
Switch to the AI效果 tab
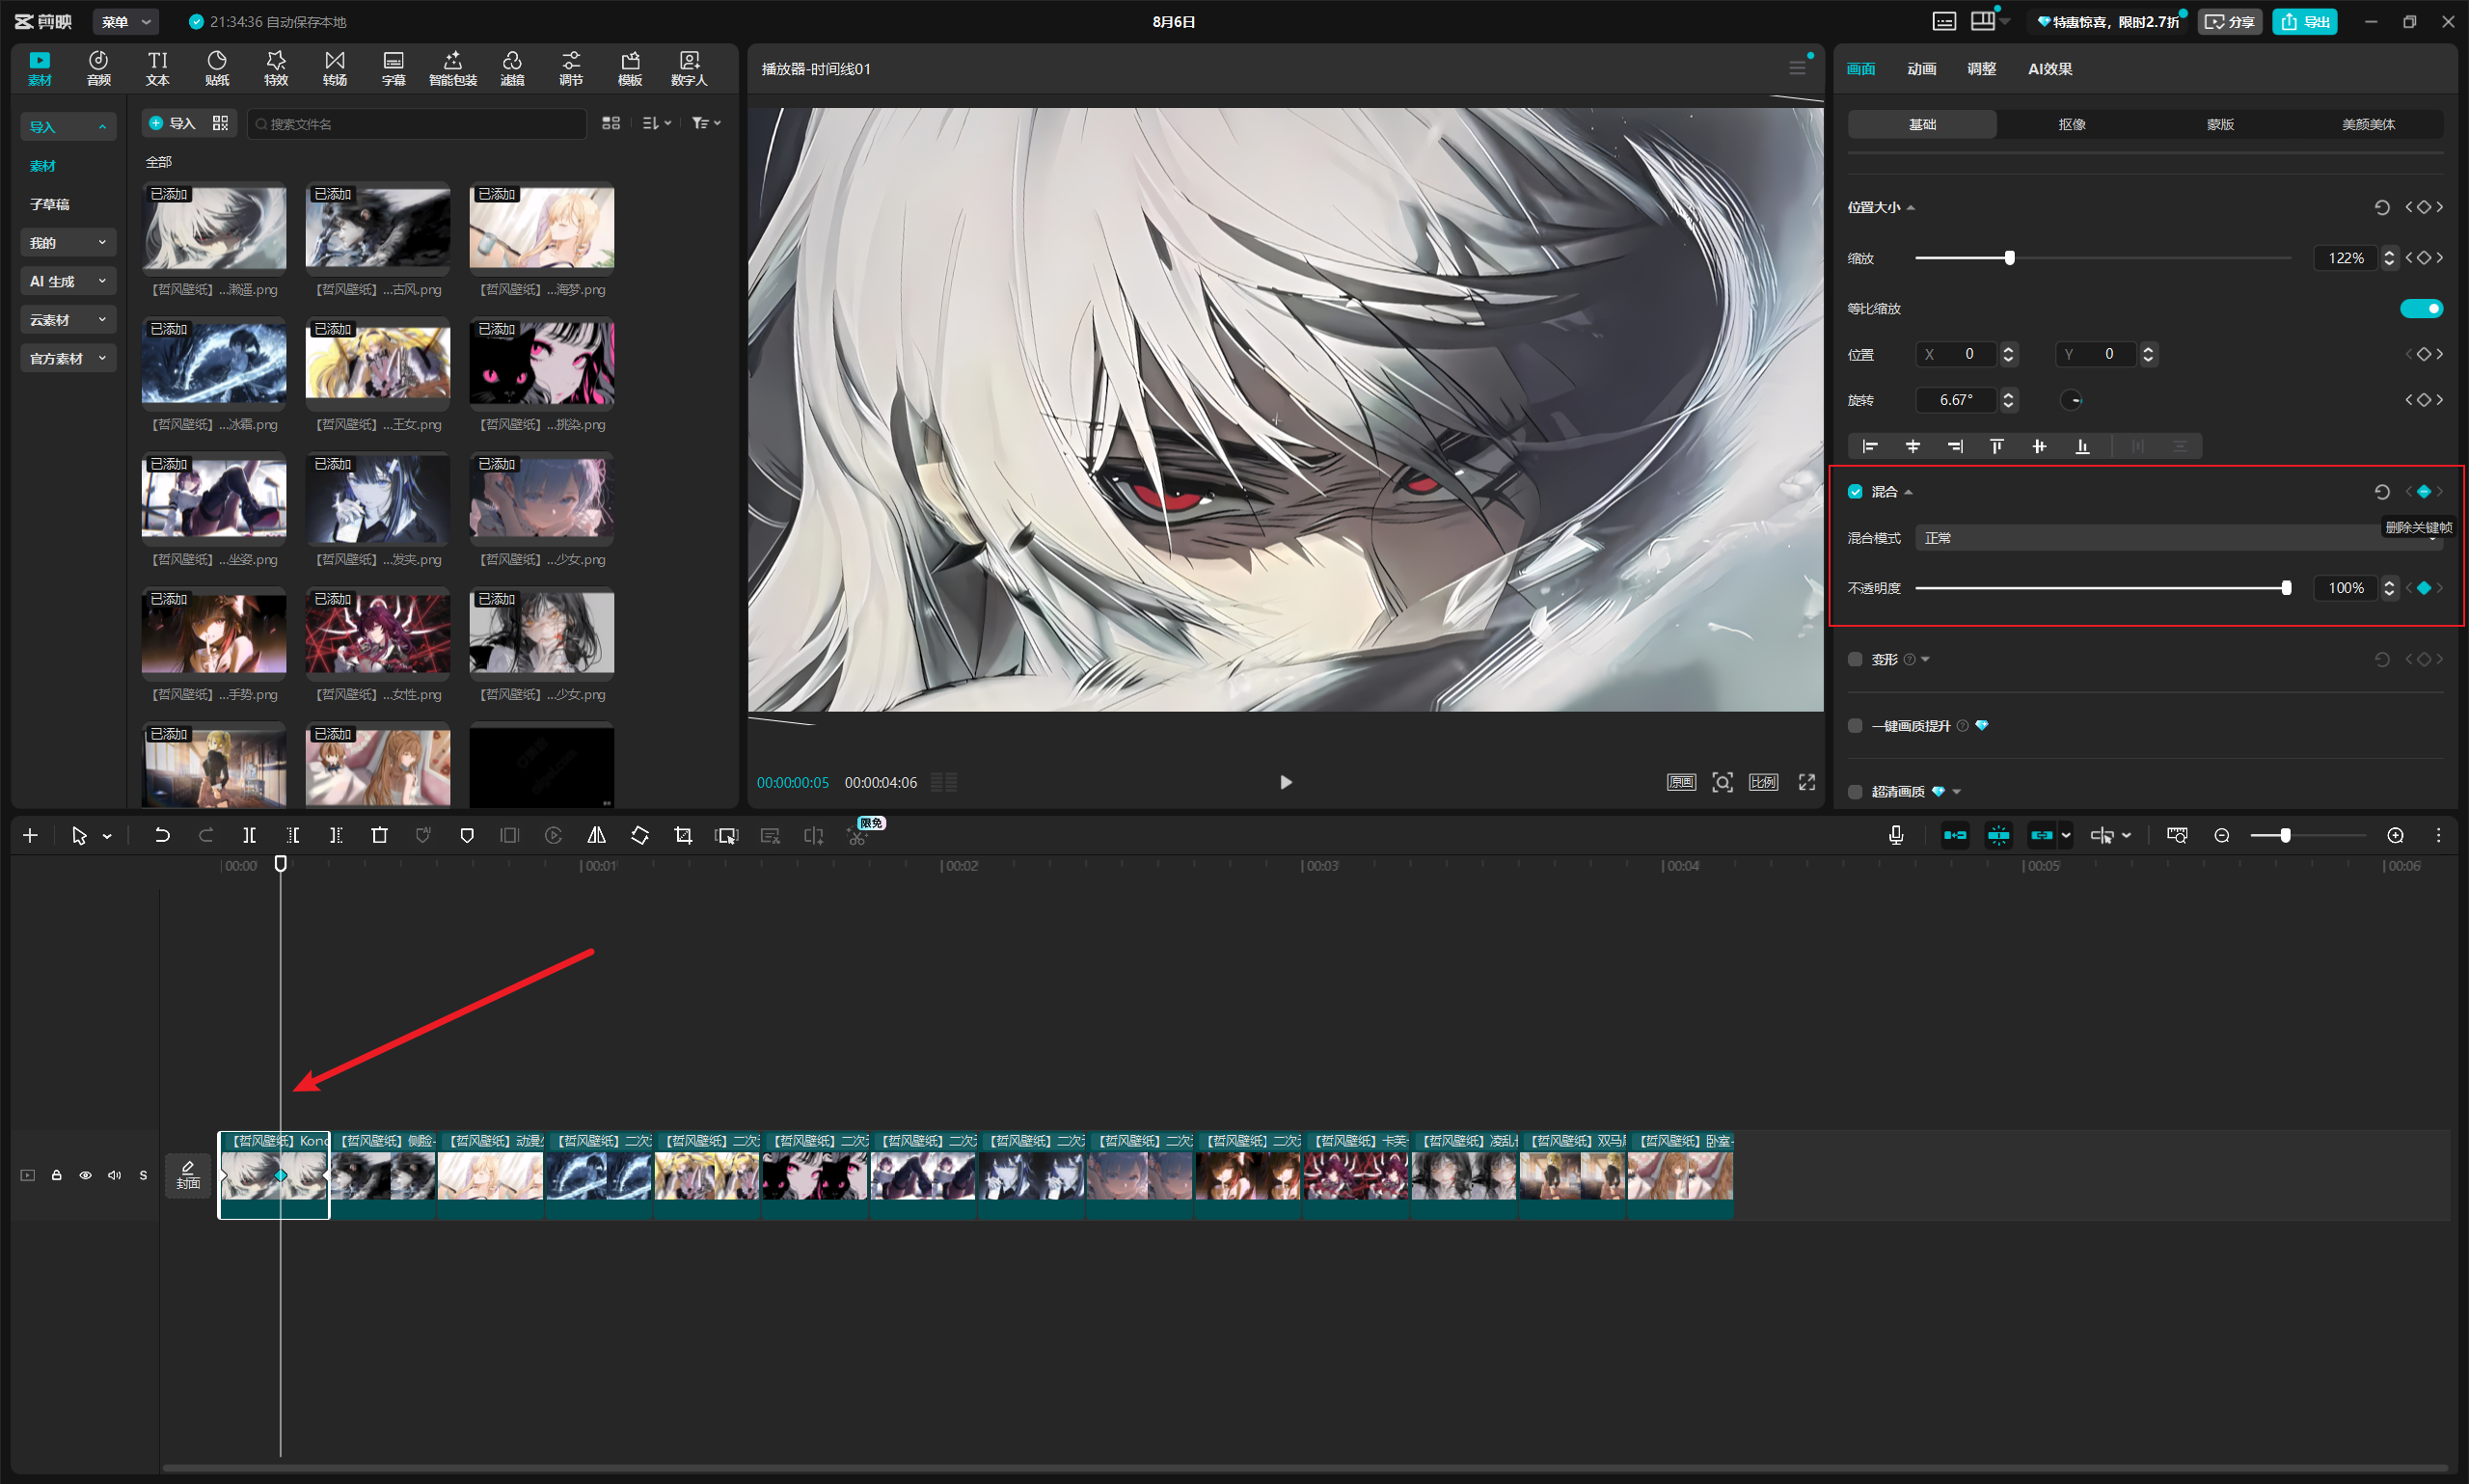(x=2050, y=68)
